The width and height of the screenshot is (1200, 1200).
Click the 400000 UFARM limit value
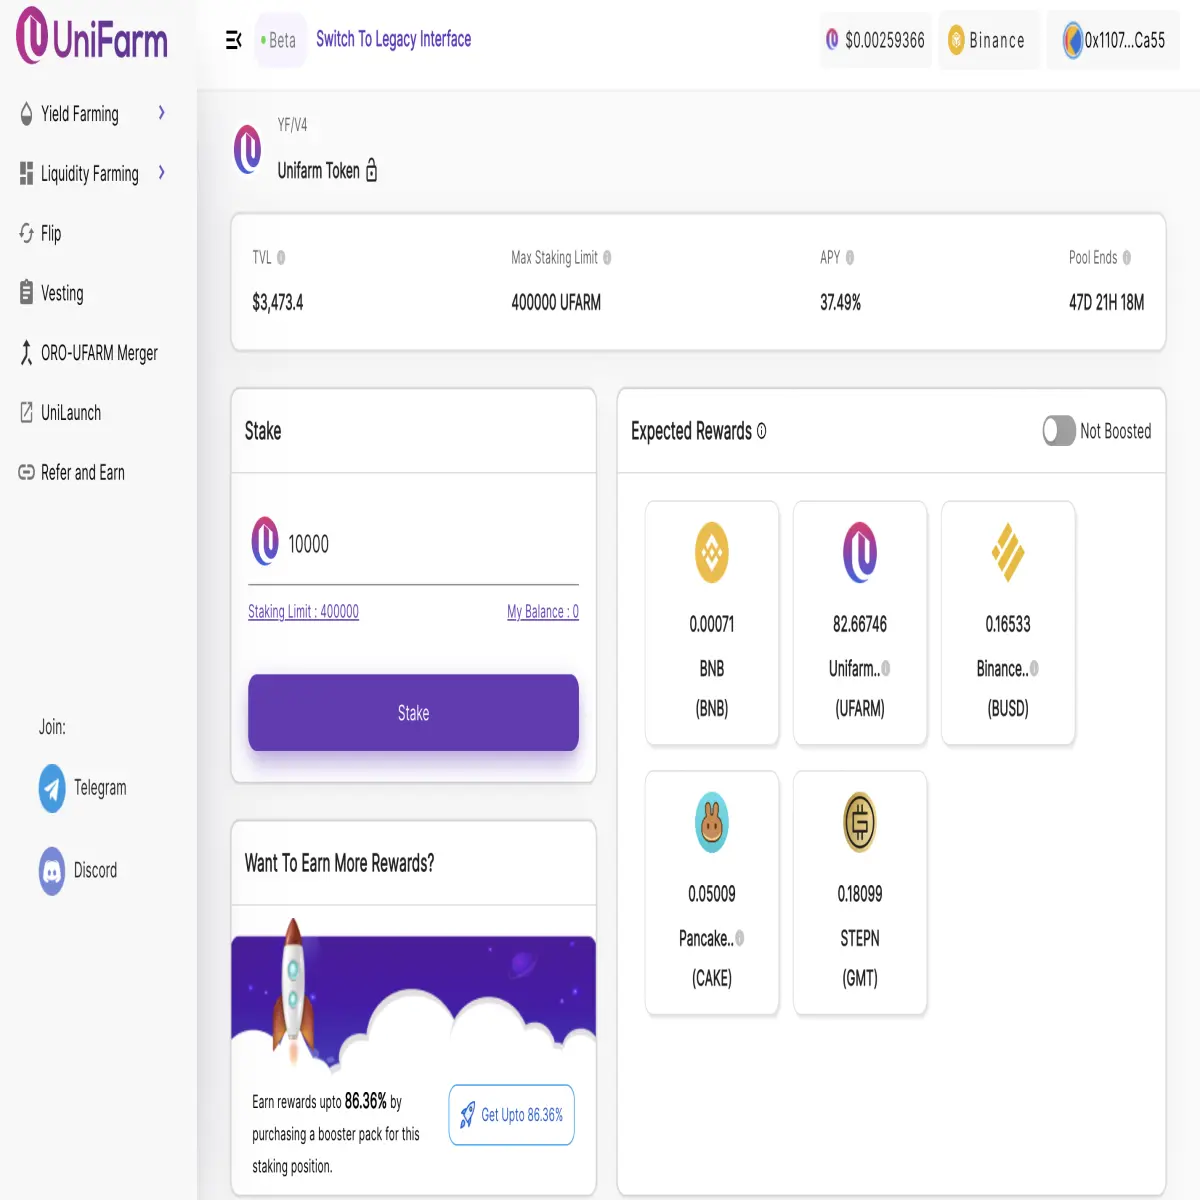(x=556, y=302)
